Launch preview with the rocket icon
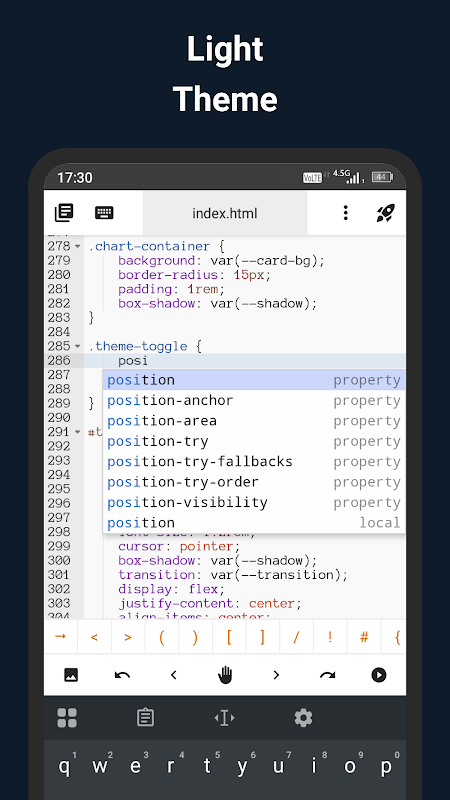The width and height of the screenshot is (450, 800). coord(386,213)
